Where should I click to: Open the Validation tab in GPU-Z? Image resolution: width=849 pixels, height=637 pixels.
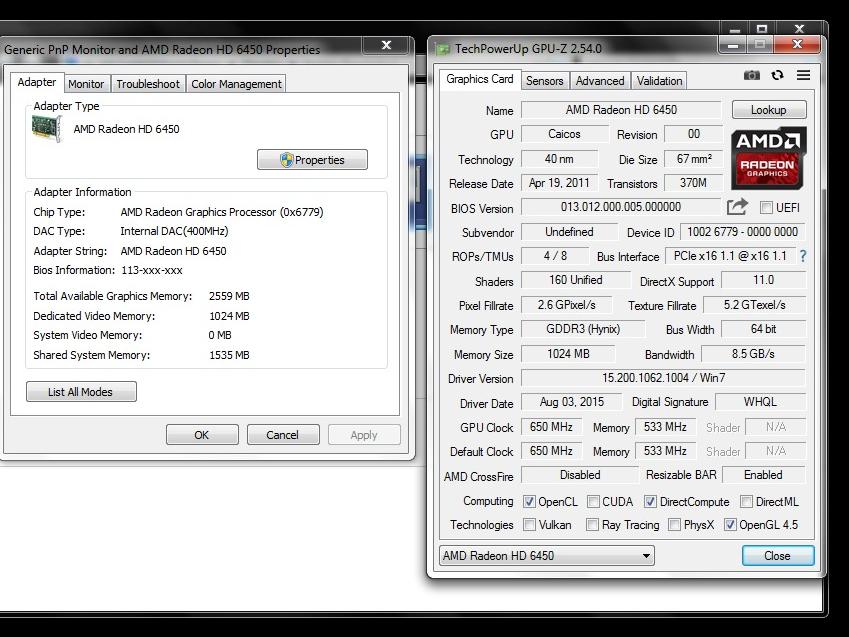point(659,81)
